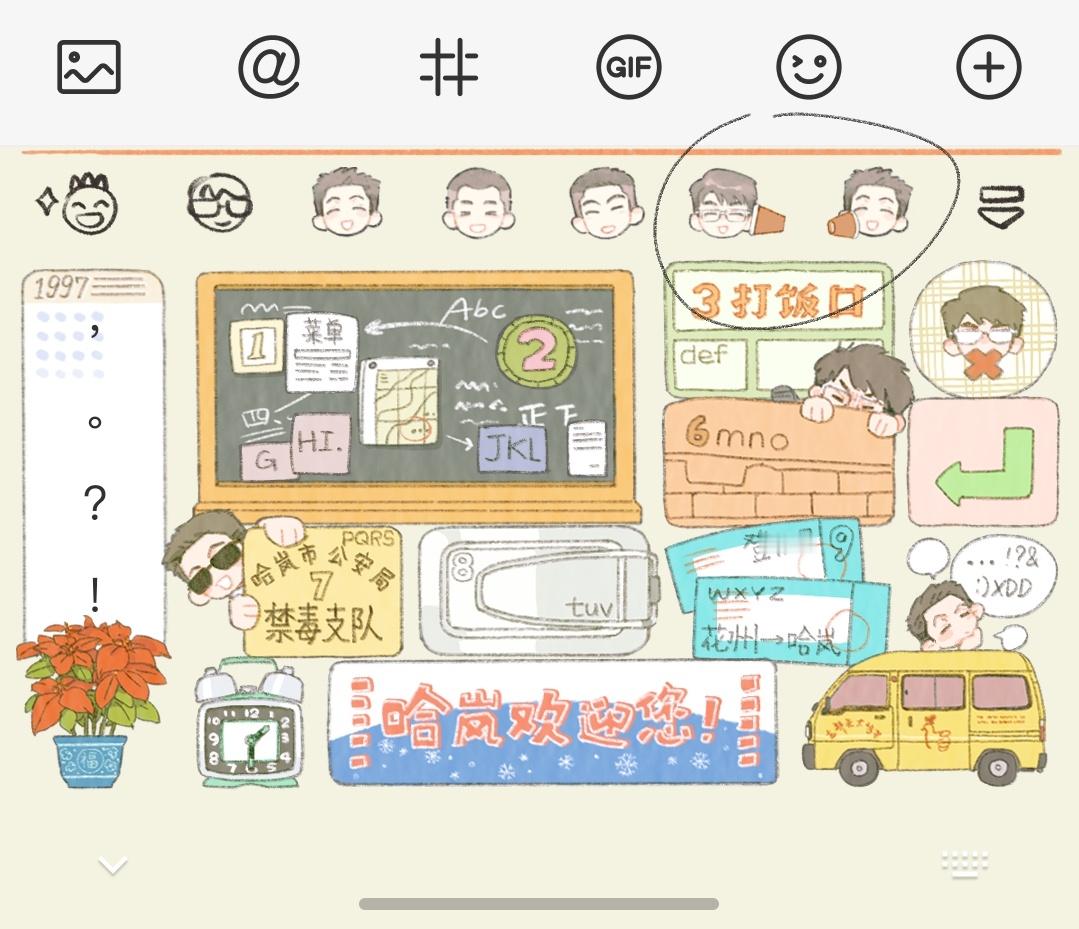Tap the green enter arrow key
Screen dimensions: 1079x929
(x=983, y=462)
